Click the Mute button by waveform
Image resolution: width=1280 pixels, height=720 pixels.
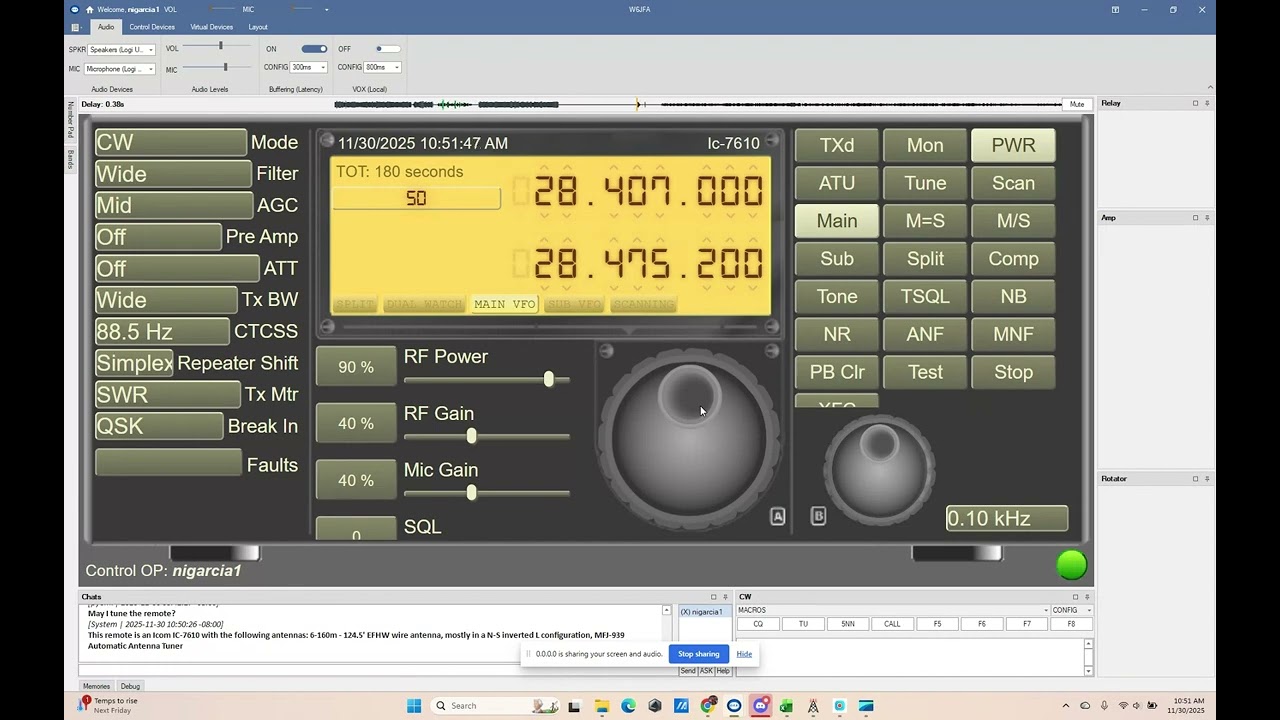1077,104
